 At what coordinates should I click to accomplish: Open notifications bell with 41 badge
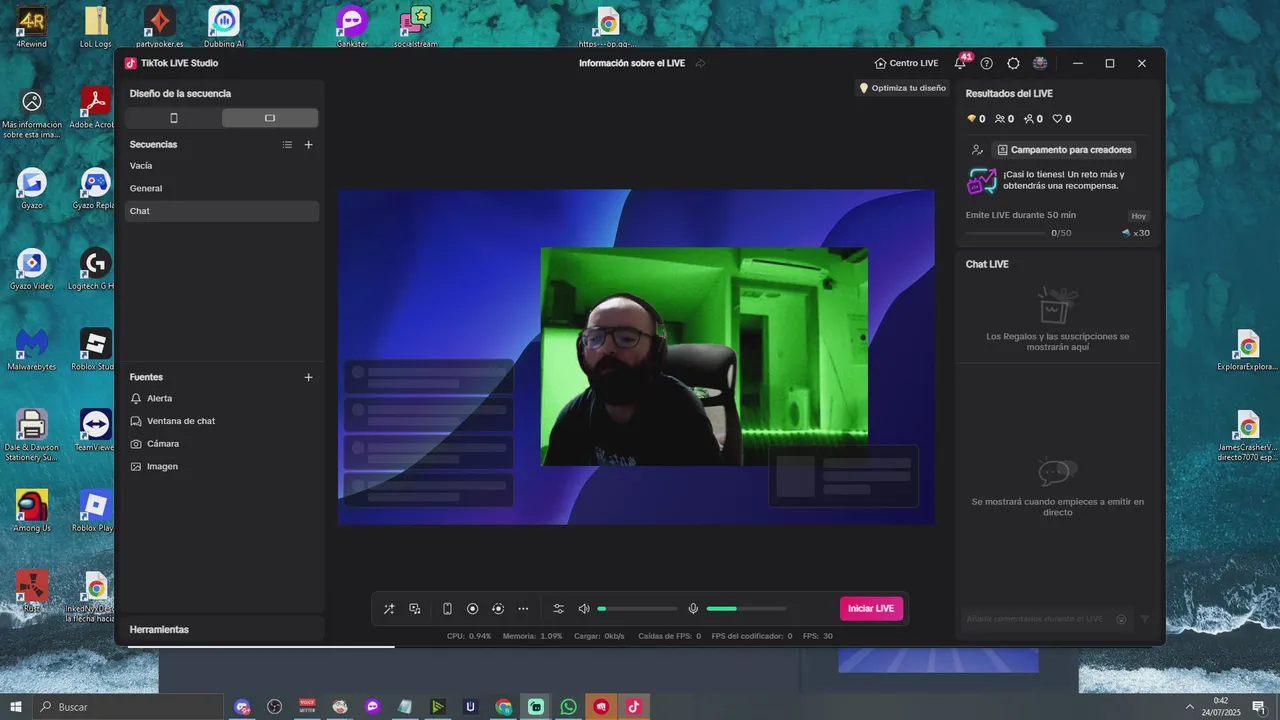point(961,63)
